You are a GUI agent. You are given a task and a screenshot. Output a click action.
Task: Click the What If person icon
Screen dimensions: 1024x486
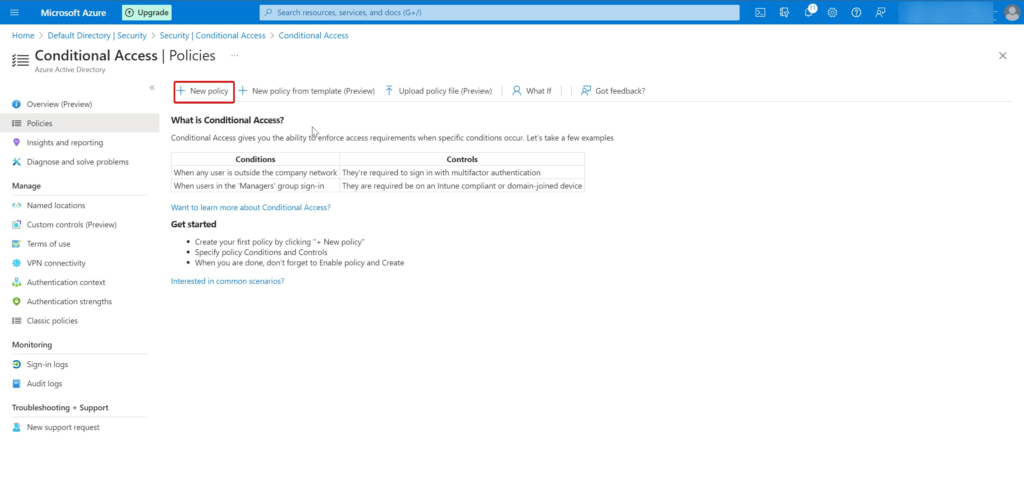pyautogui.click(x=517, y=91)
